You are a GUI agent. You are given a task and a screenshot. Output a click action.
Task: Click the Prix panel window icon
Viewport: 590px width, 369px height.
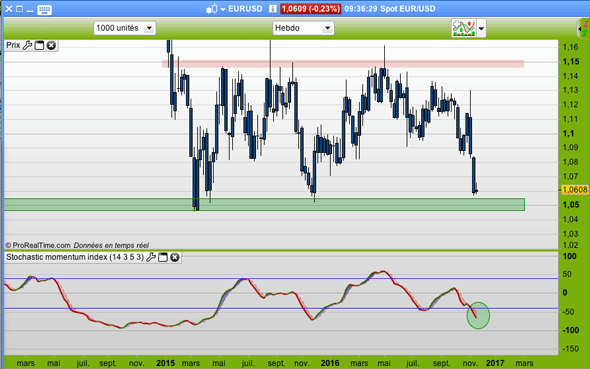[39, 46]
